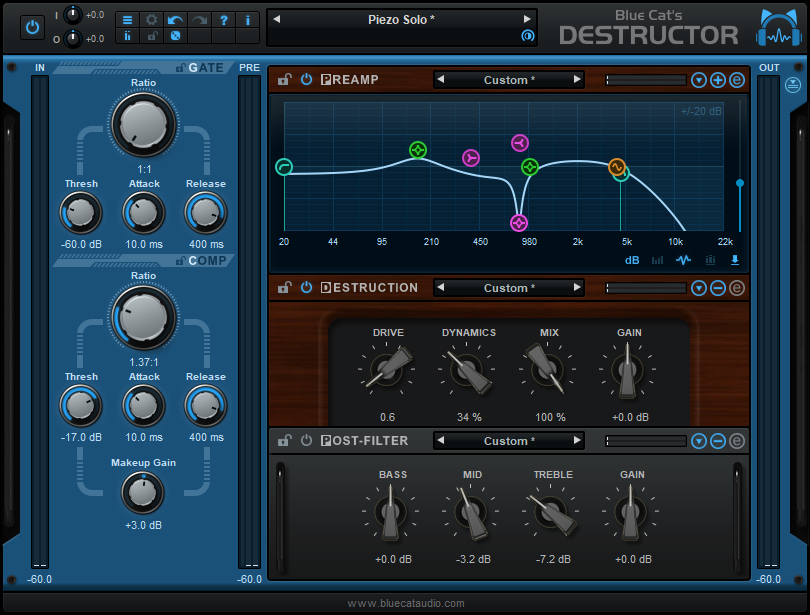Open the Post-Filter editor 'e' icon
This screenshot has height=615, width=810.
(x=737, y=441)
